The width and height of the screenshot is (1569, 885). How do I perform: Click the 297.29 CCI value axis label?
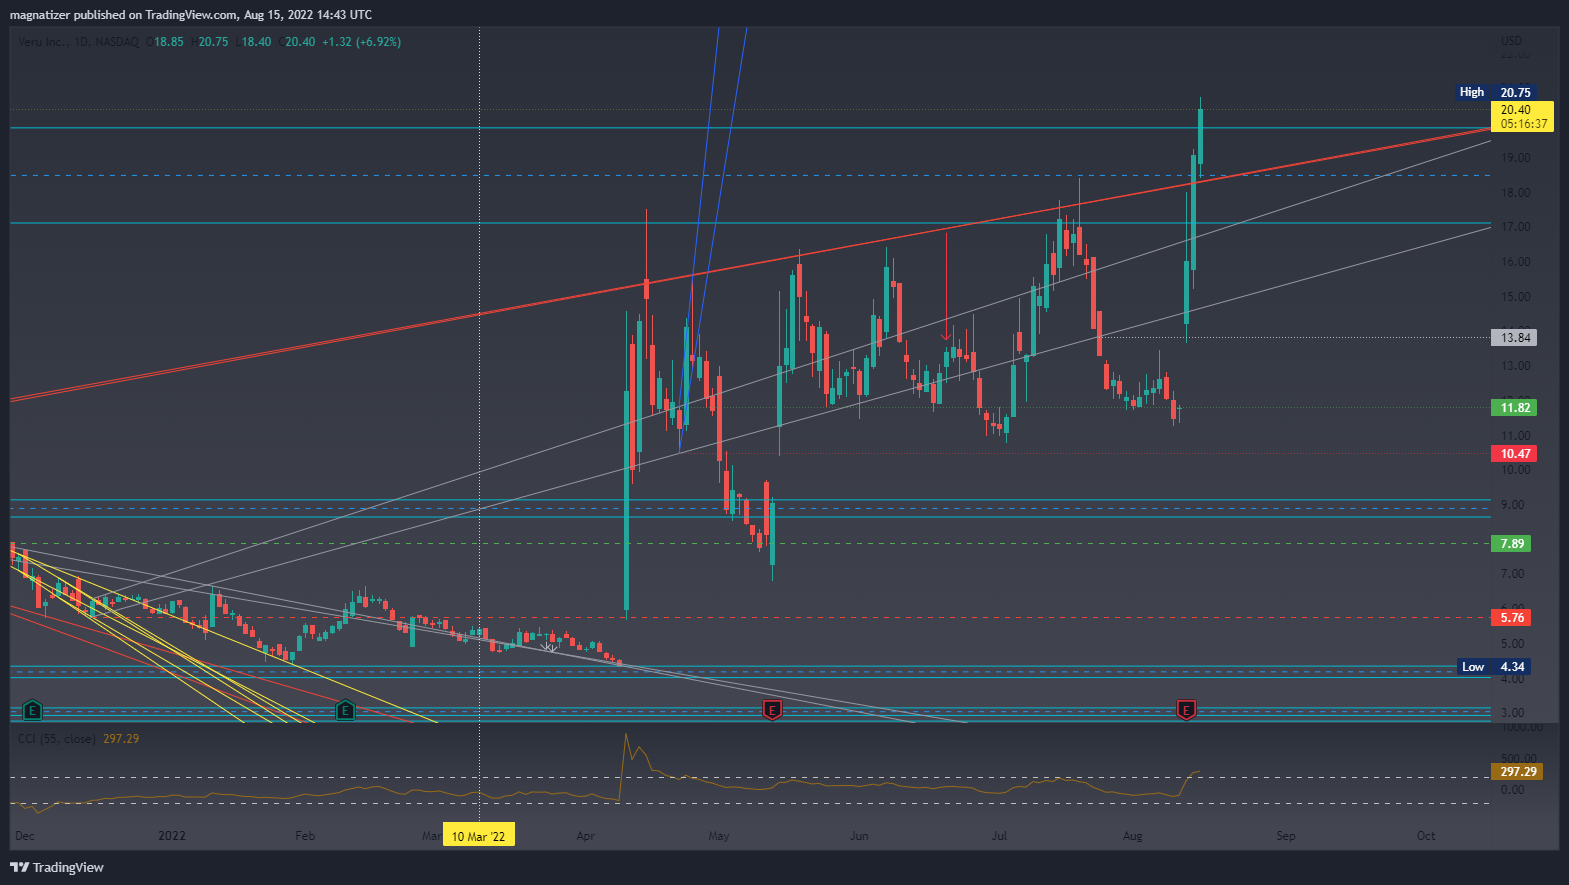click(x=1517, y=772)
